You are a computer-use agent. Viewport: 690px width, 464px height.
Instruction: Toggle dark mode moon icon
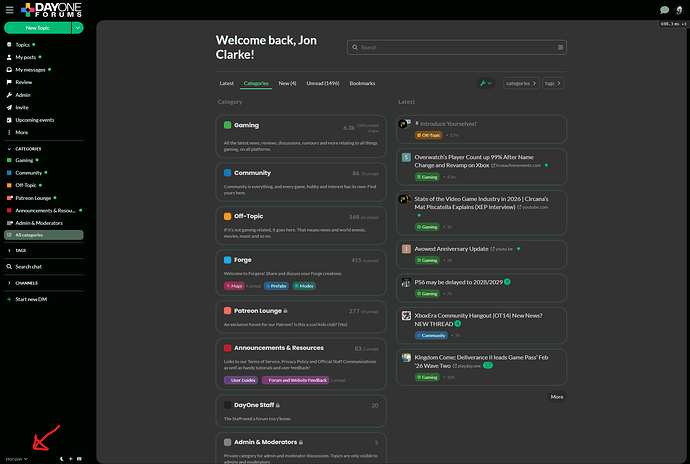(x=62, y=459)
